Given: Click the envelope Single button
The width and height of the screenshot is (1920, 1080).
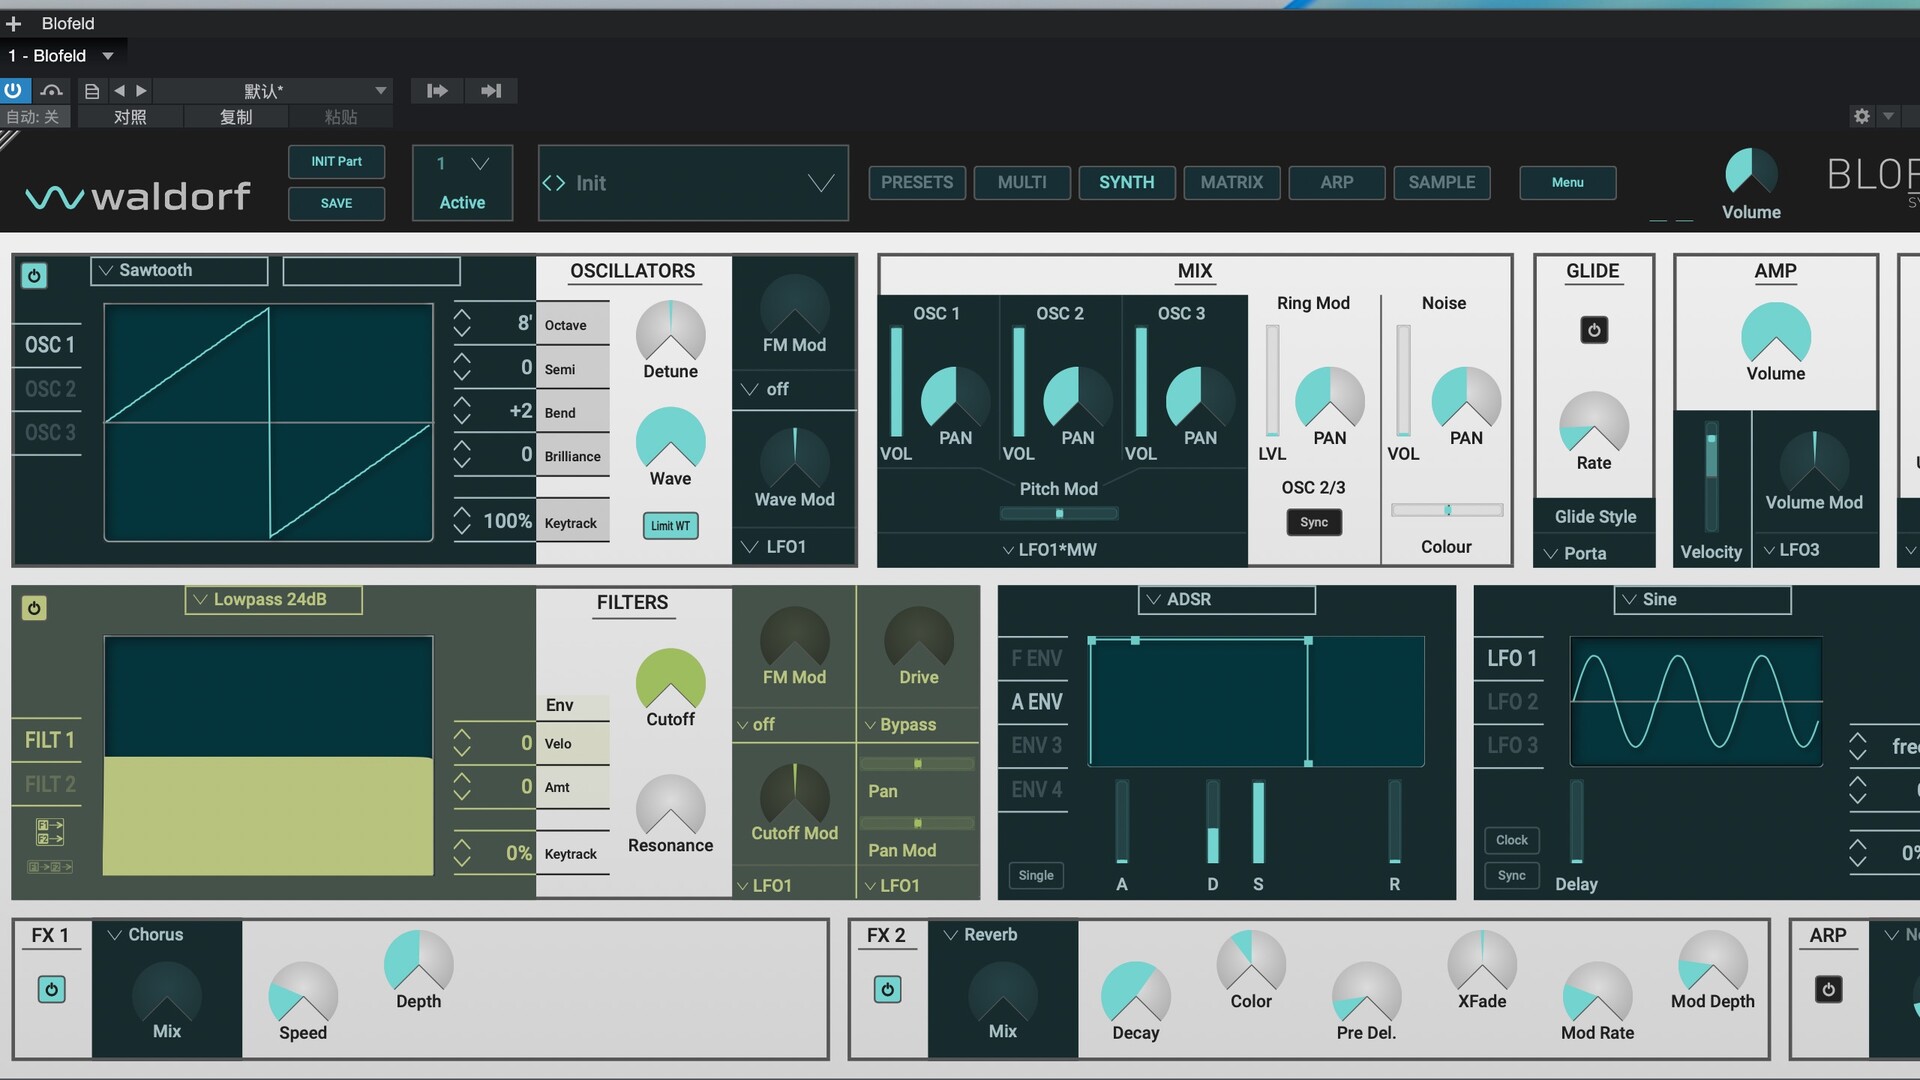Looking at the screenshot, I should click(1036, 875).
